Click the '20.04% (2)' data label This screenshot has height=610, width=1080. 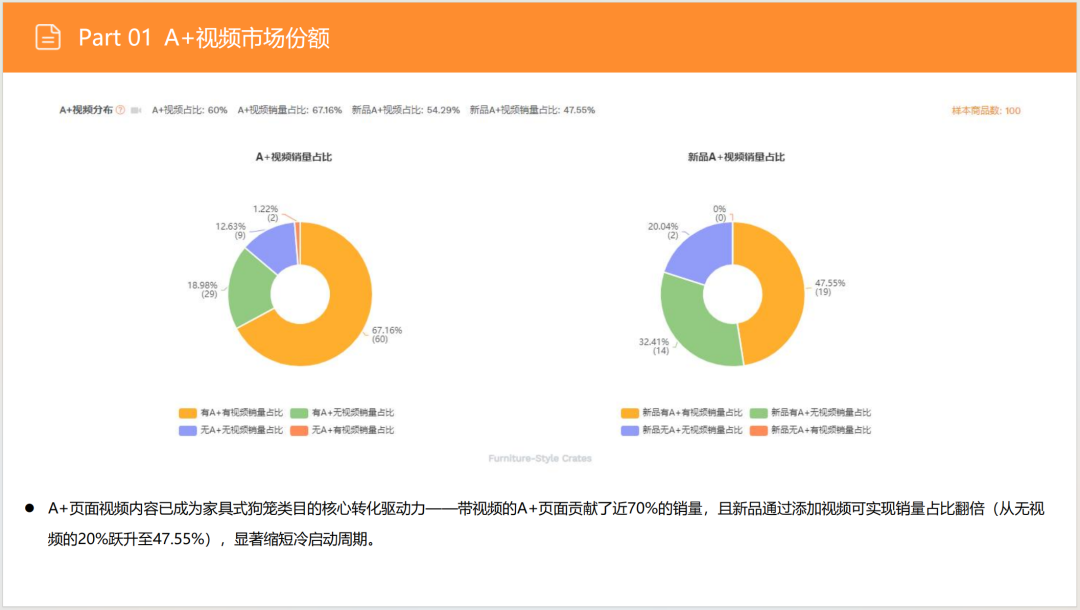click(663, 231)
